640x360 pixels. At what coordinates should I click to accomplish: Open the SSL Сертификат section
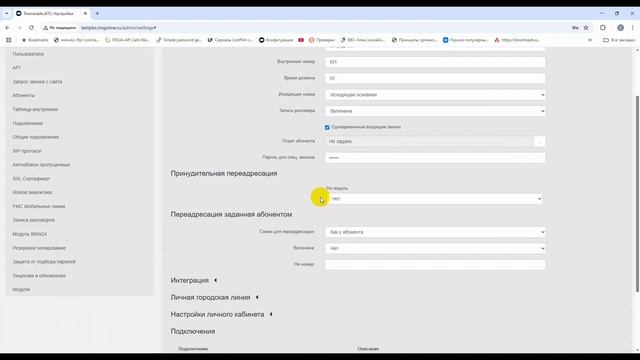31,179
